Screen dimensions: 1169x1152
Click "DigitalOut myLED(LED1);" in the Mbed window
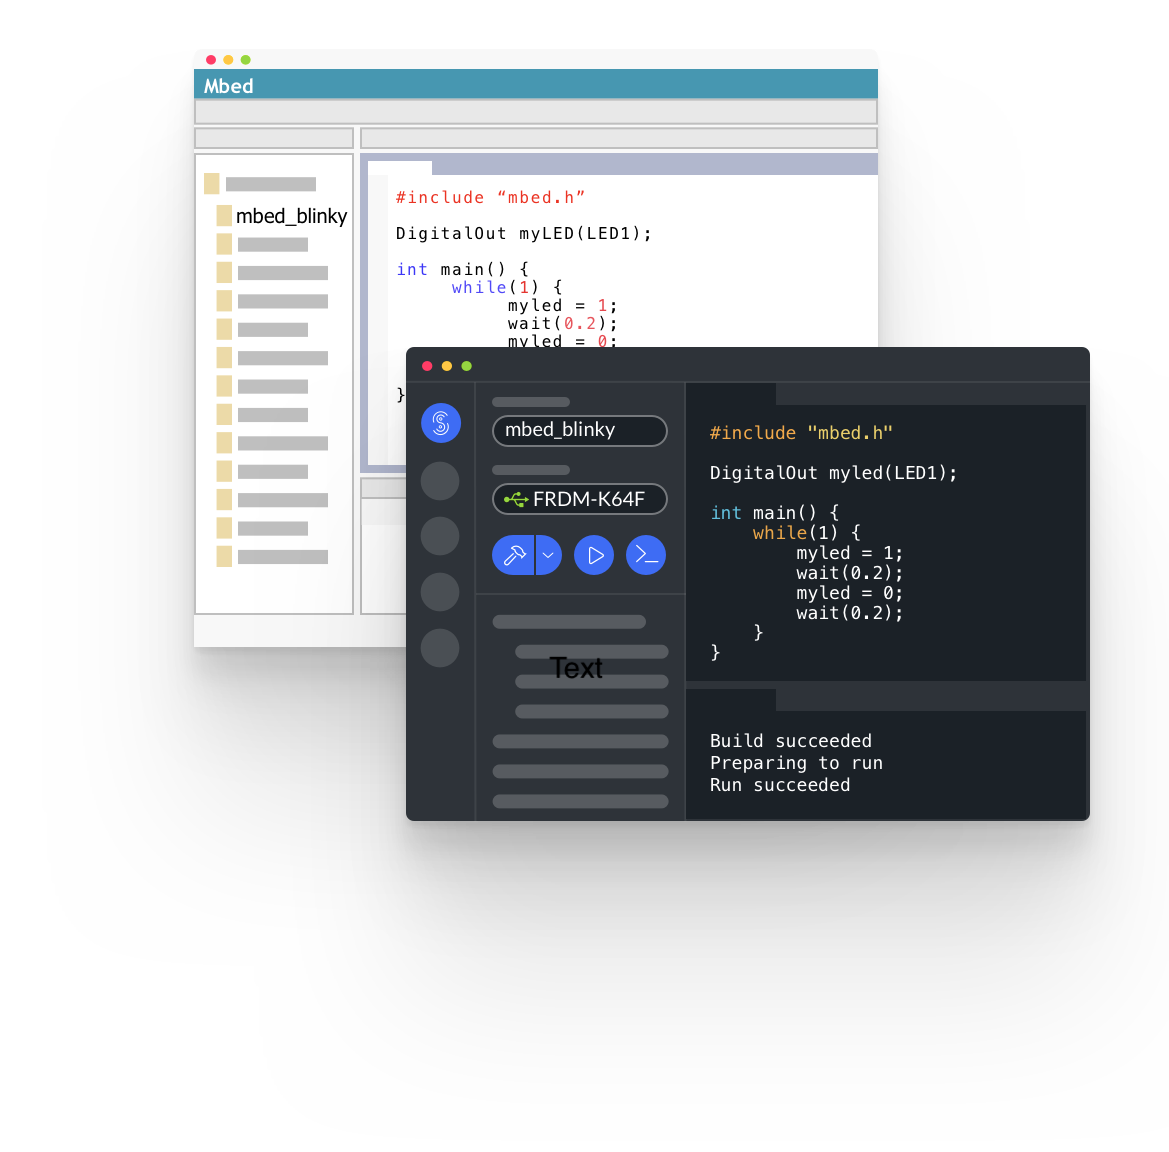coord(523,233)
